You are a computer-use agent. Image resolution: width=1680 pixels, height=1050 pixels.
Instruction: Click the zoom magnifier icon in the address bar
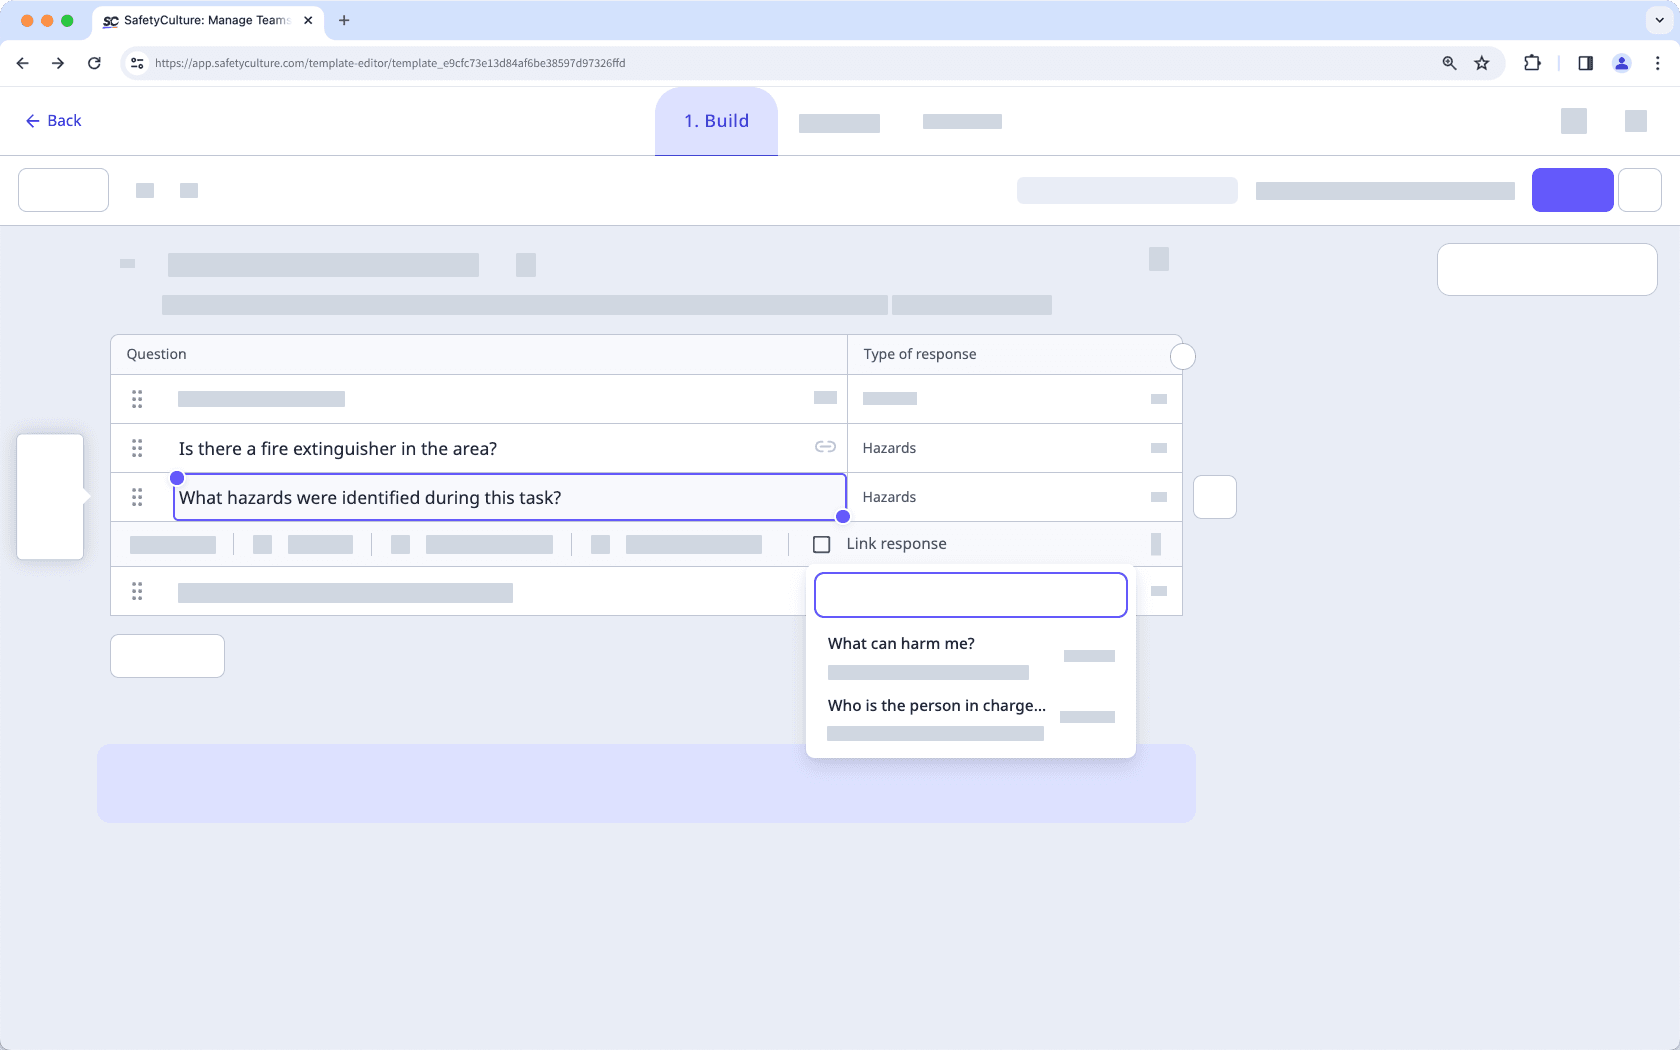pos(1448,63)
